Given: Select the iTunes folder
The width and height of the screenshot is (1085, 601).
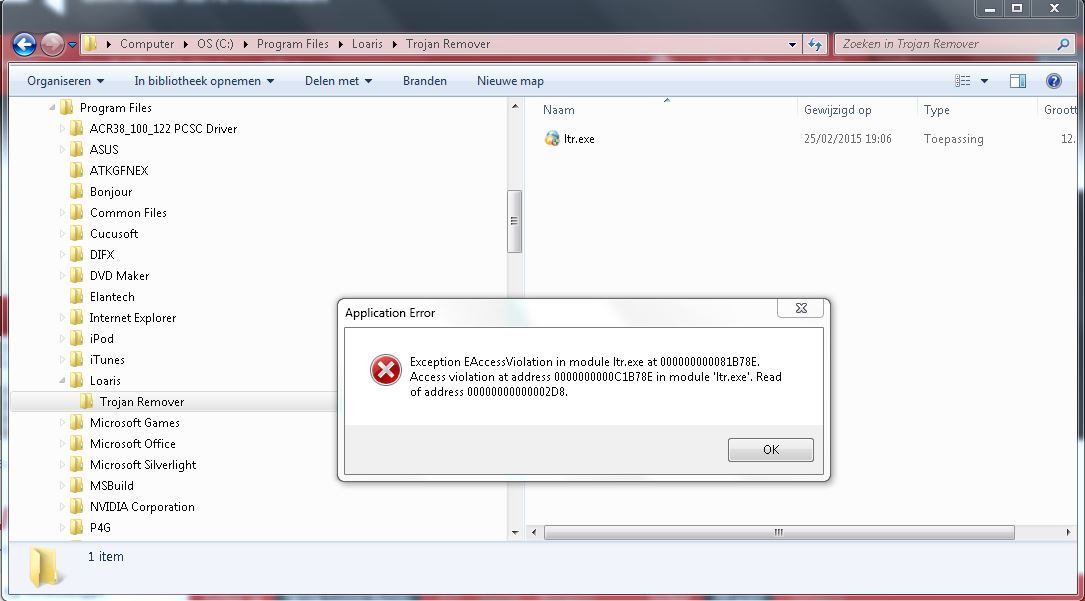Looking at the screenshot, I should (107, 360).
